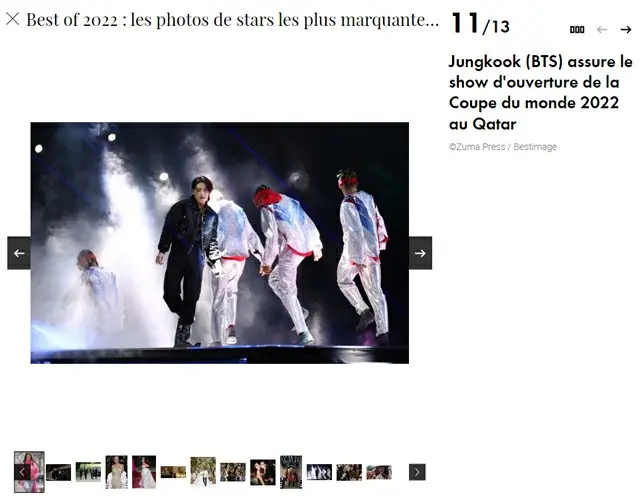Advance the thumbnail strip with the right chevron
640x504 pixels.
(x=417, y=472)
